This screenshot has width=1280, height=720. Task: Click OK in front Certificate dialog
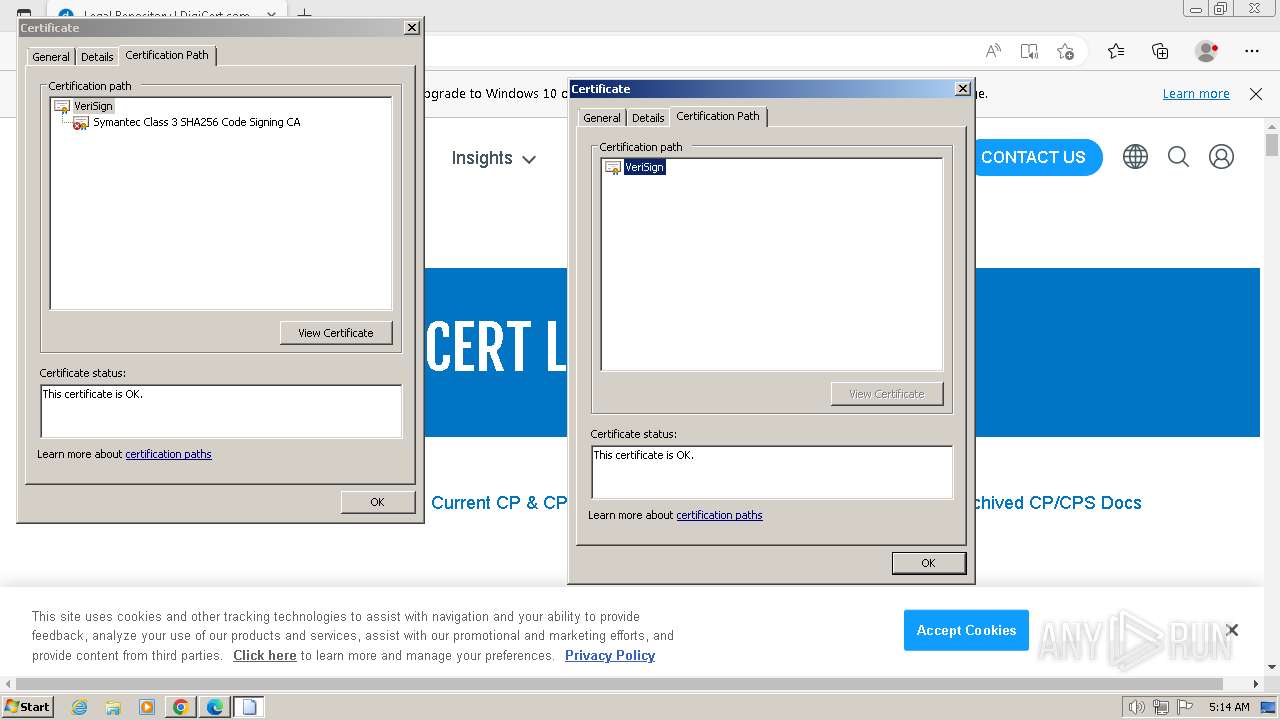pos(928,563)
